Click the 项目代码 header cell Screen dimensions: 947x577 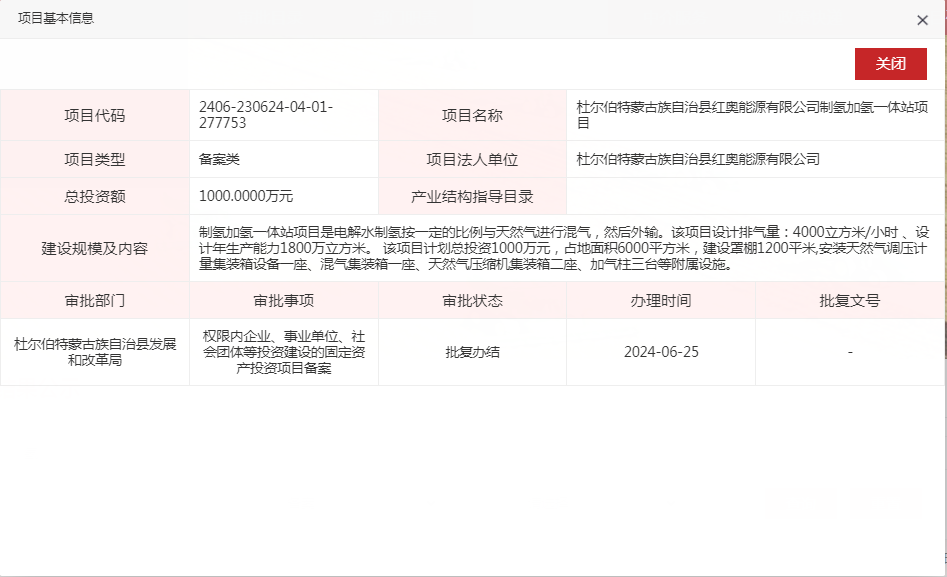pyautogui.click(x=96, y=115)
